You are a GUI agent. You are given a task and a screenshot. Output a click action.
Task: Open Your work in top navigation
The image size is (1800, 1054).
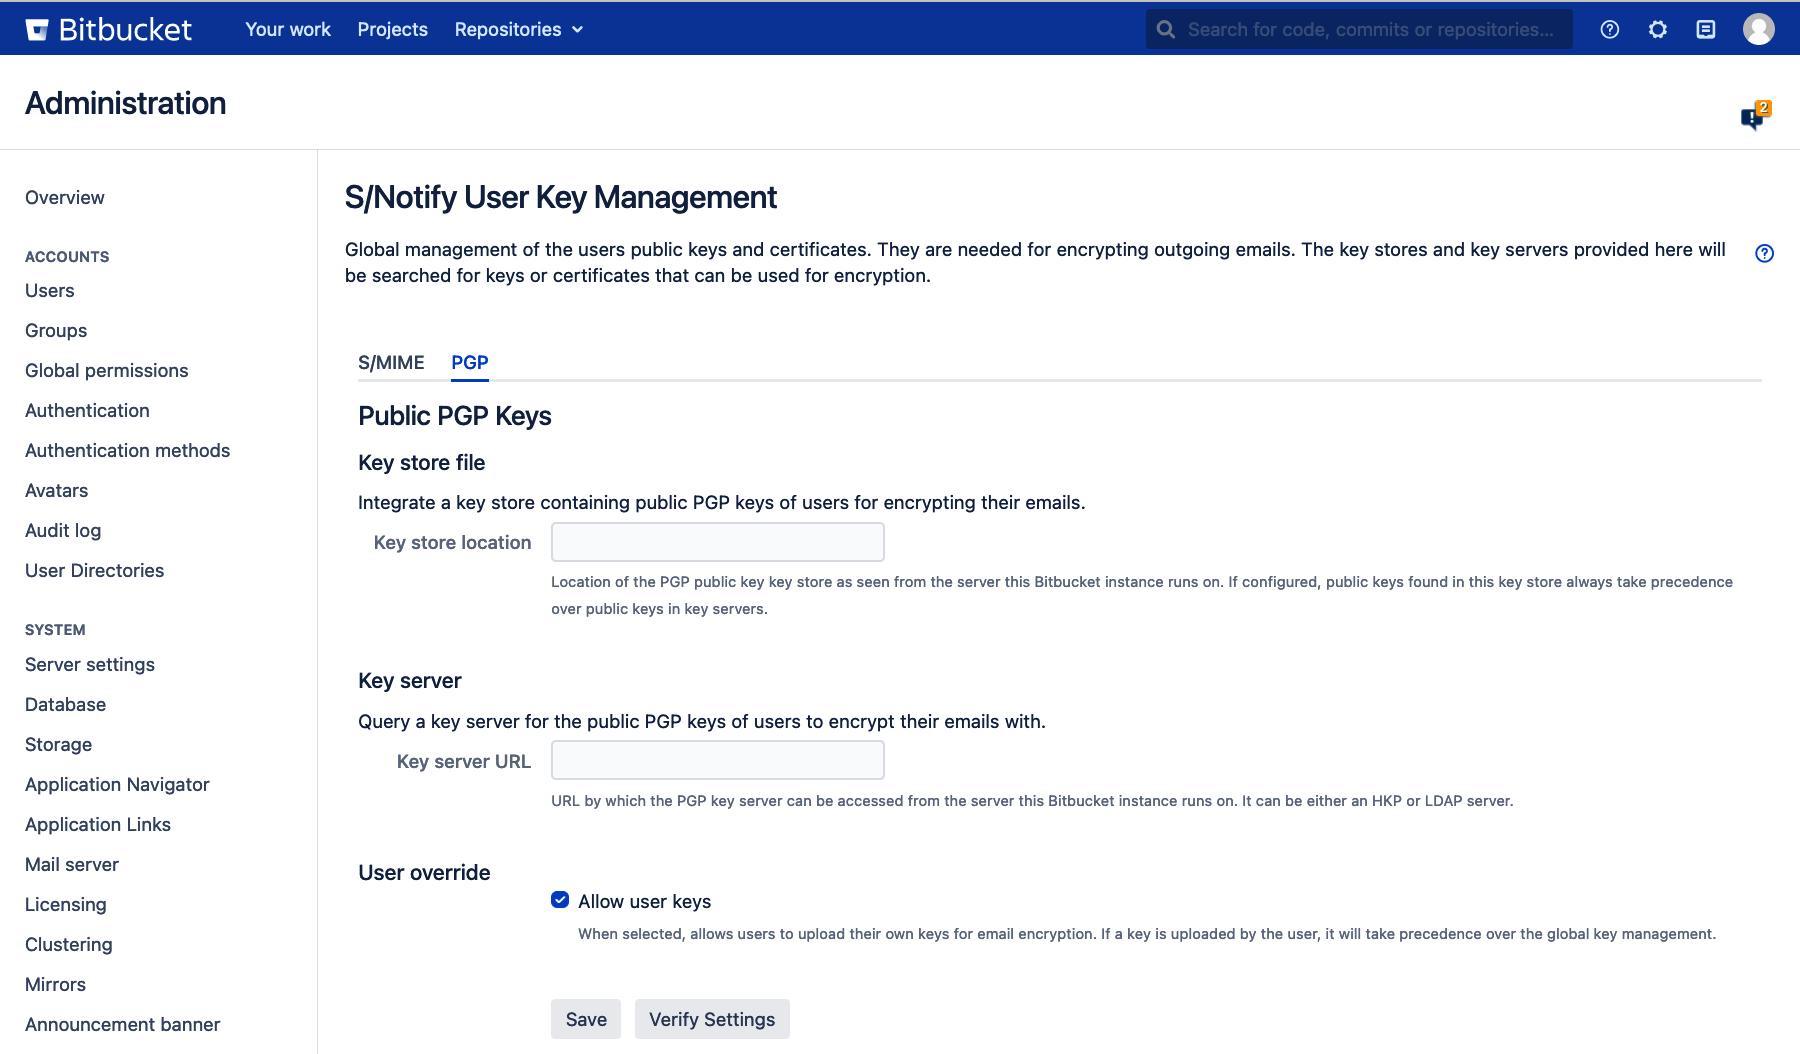click(x=288, y=30)
